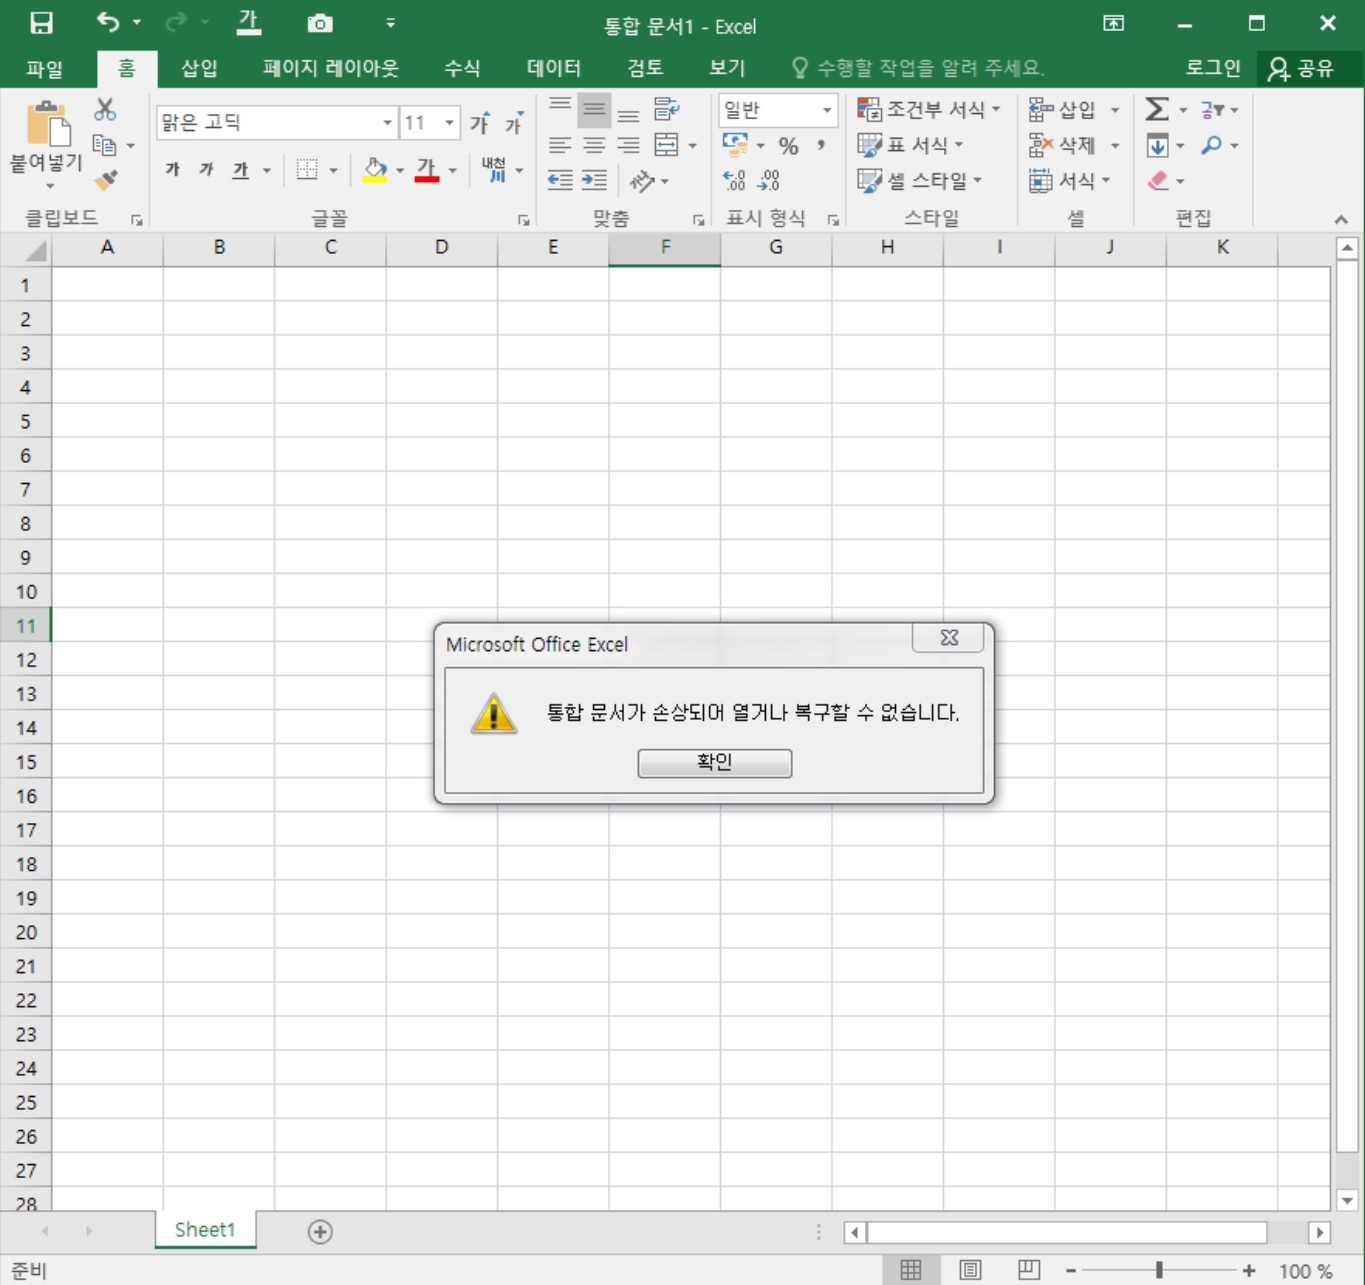Switch to the 수식 ribbon tab
1365x1285 pixels.
pyautogui.click(x=460, y=68)
